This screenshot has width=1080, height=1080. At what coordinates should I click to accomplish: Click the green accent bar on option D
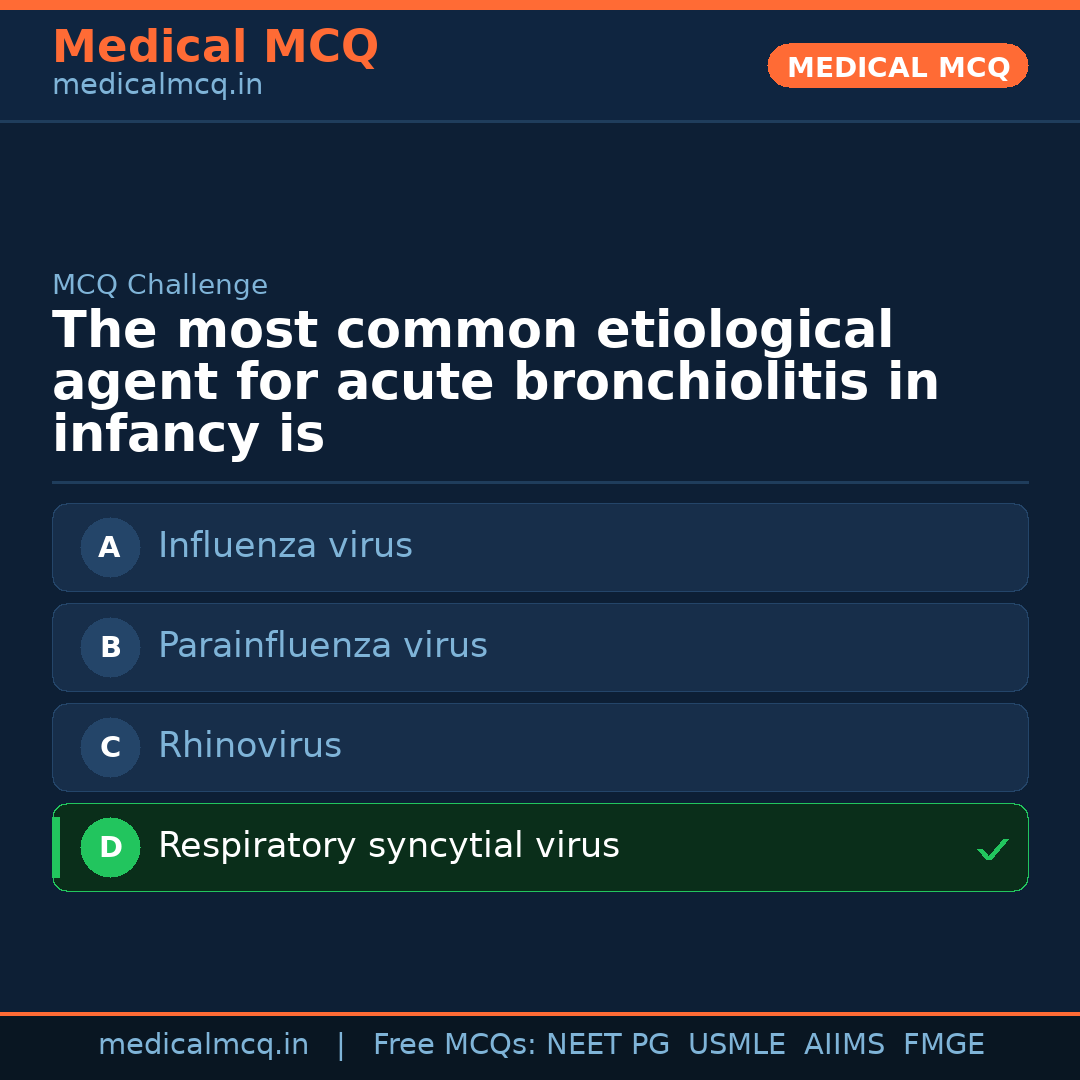pyautogui.click(x=56, y=847)
